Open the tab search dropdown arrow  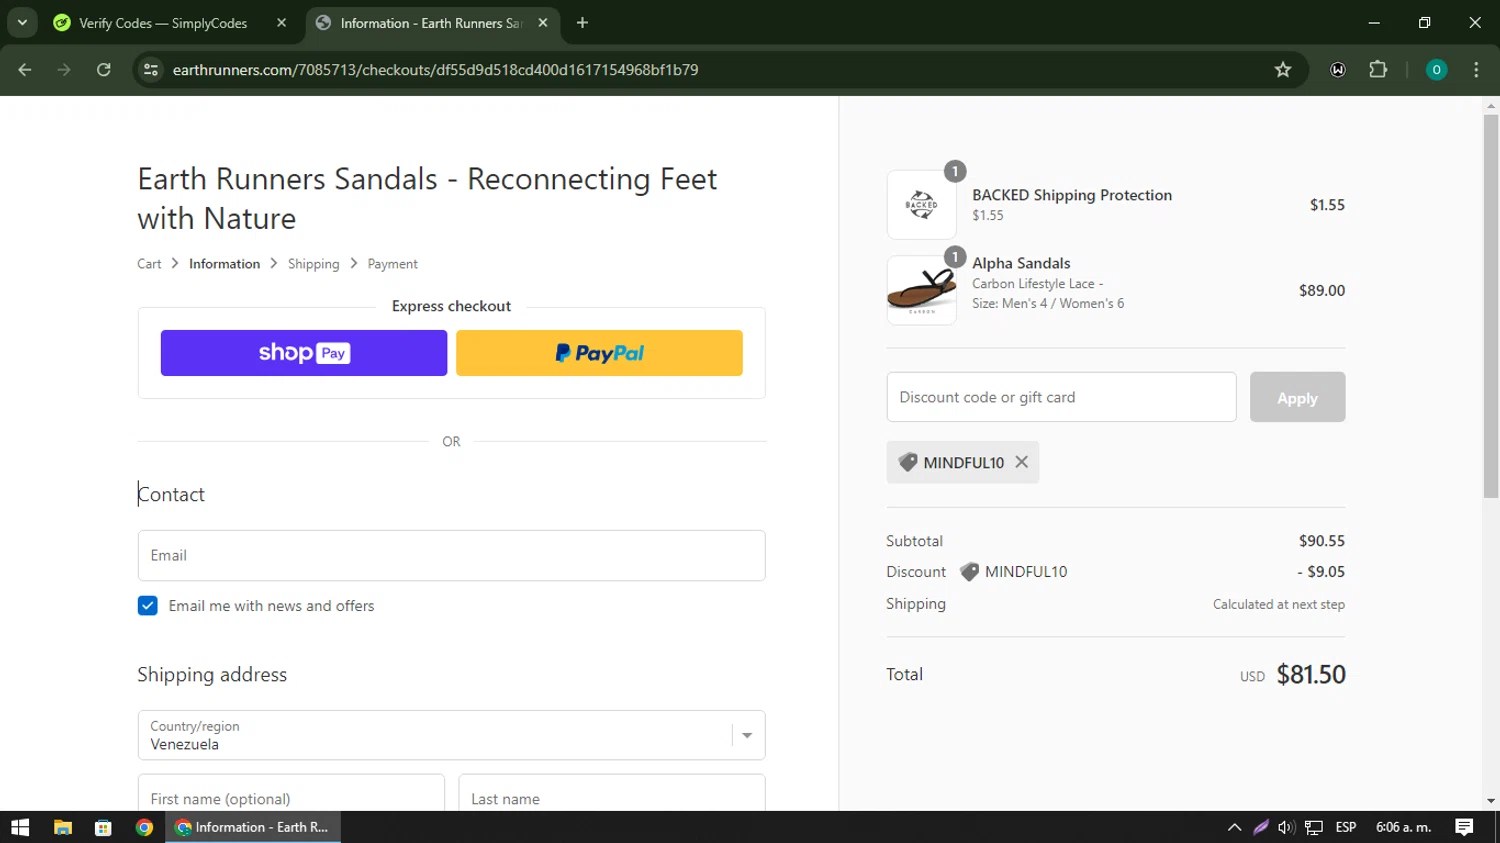coord(22,22)
